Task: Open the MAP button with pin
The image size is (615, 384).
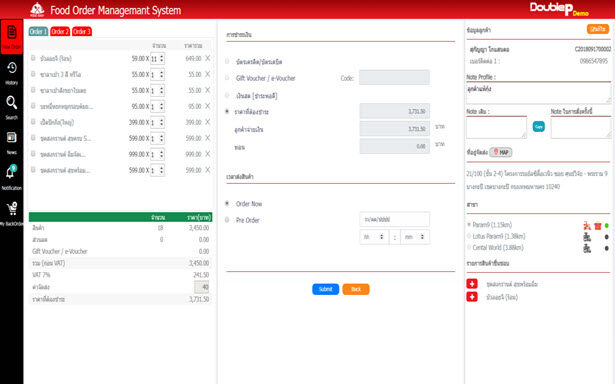Action: coord(501,152)
